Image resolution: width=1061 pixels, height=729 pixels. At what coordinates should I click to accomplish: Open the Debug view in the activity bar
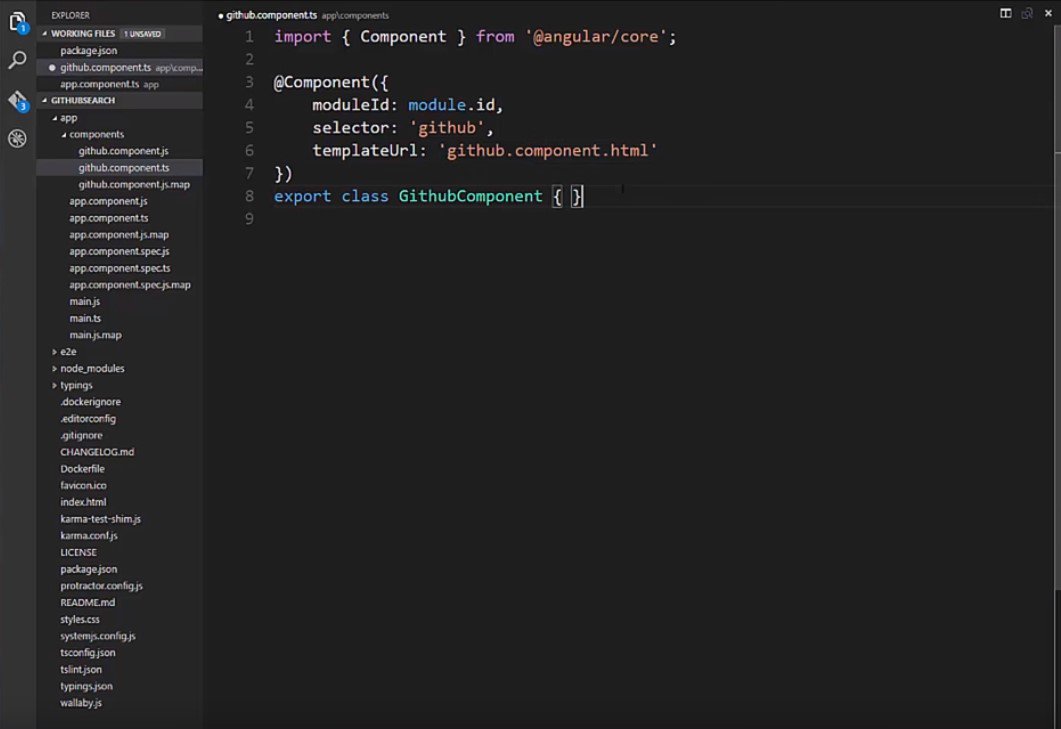(x=18, y=139)
